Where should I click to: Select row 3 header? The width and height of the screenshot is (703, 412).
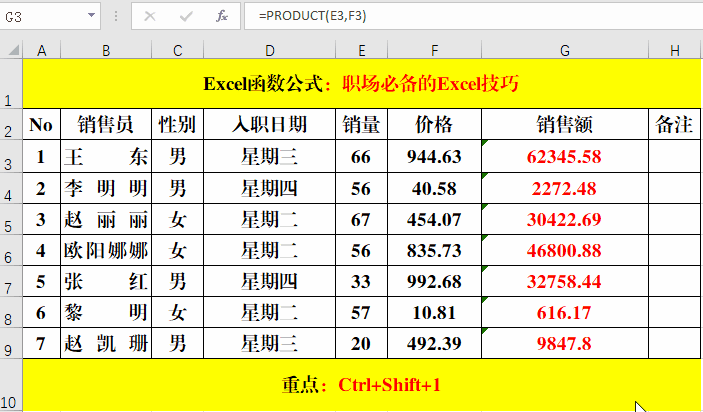click(x=11, y=156)
